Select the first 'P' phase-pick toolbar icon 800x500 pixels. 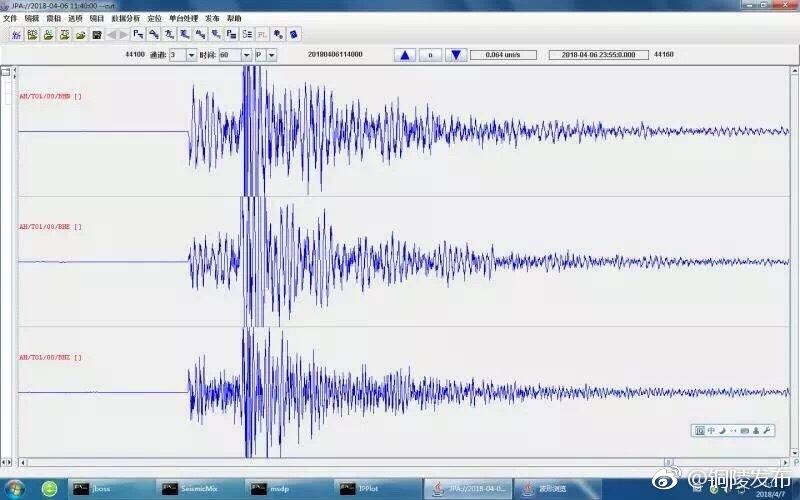pos(137,34)
